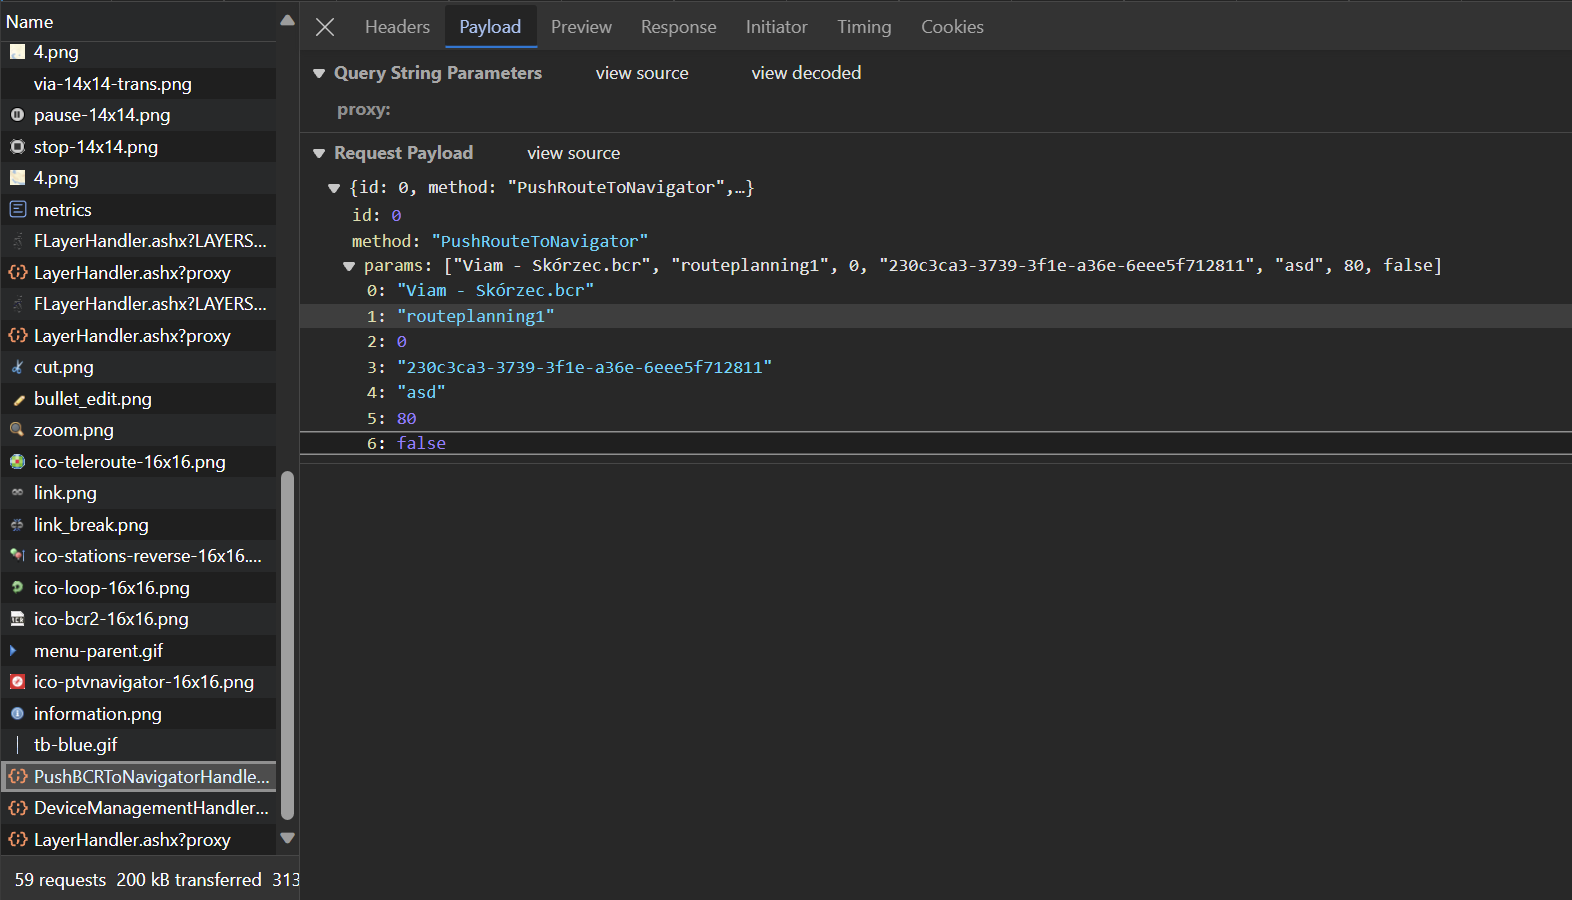The width and height of the screenshot is (1572, 900).
Task: Select the metrics request icon
Action: [x=17, y=210]
